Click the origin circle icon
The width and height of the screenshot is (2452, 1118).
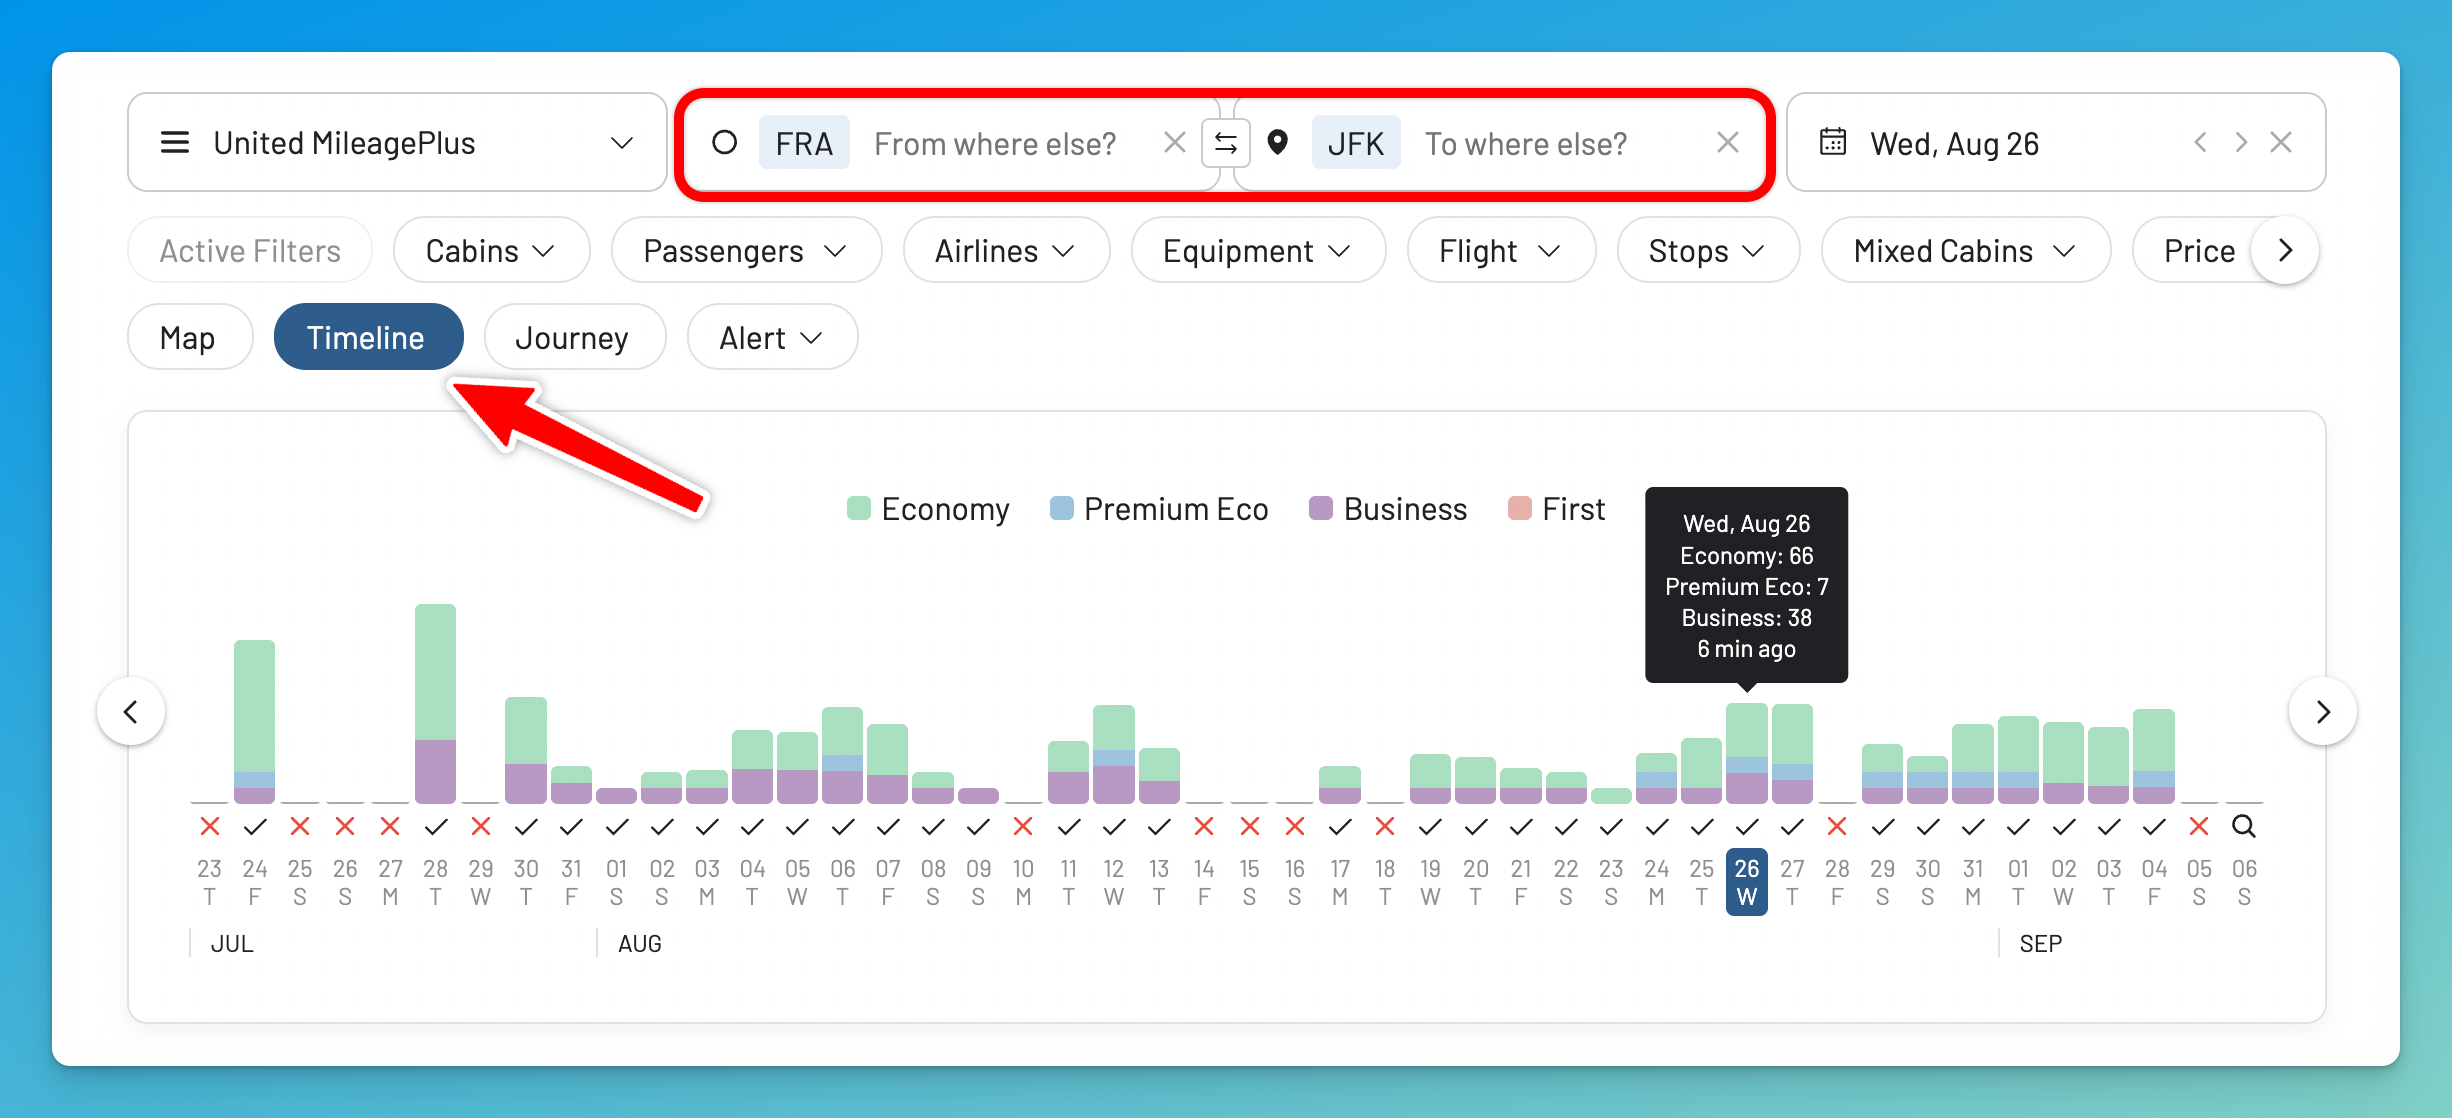pyautogui.click(x=724, y=143)
